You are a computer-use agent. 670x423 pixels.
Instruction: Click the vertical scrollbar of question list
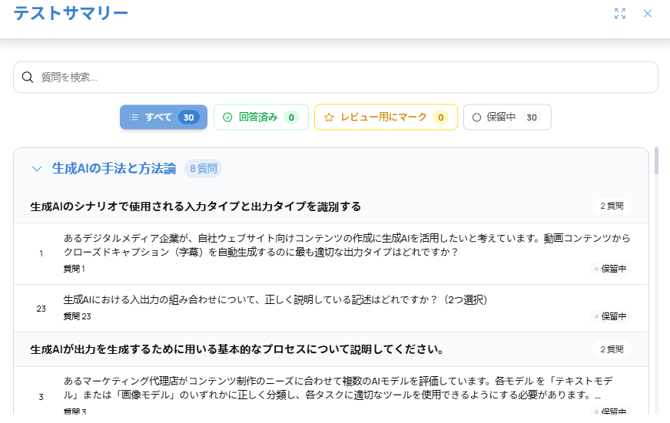coord(656,162)
